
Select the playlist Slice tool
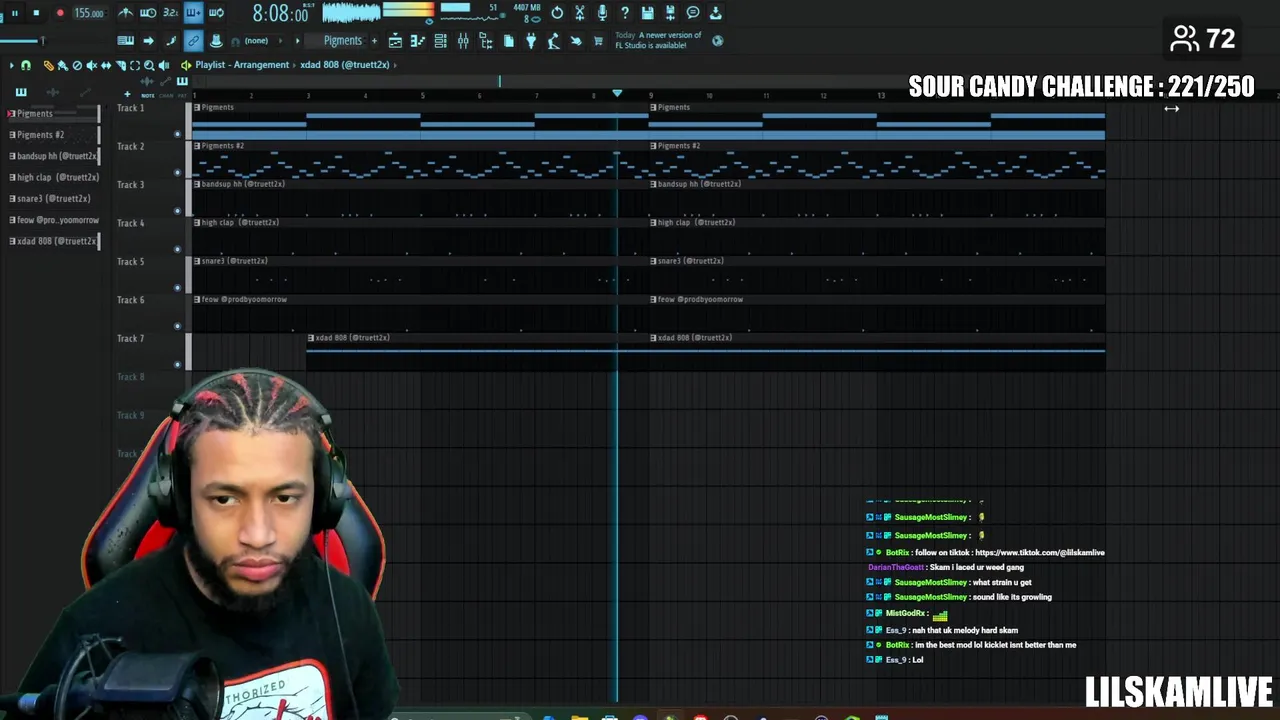pos(121,65)
